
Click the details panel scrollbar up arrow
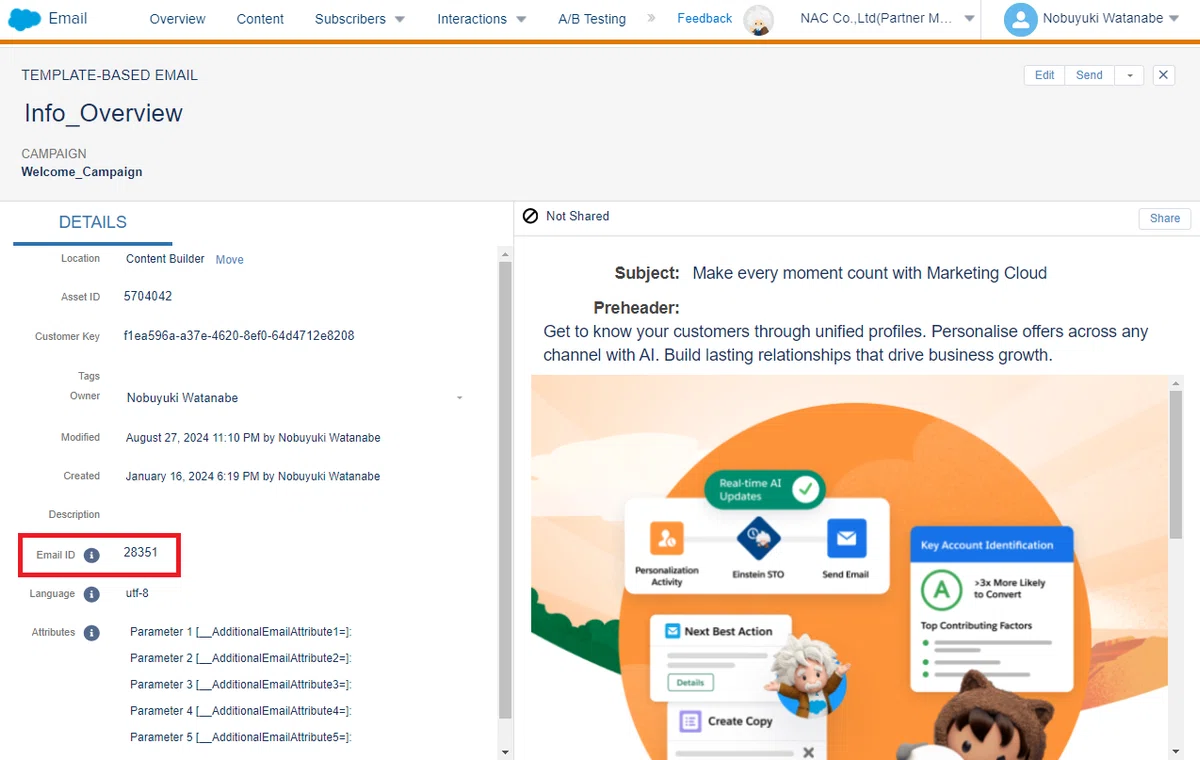click(505, 254)
